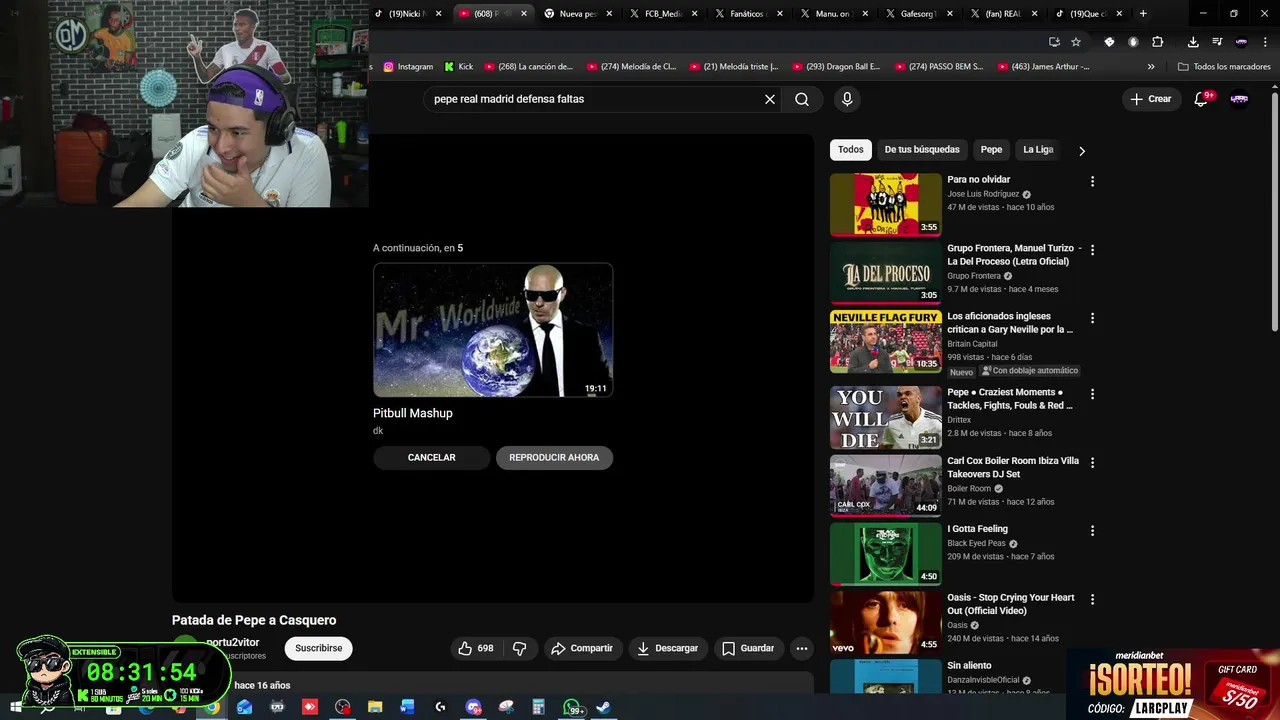Open the video's more actions menu

[801, 648]
